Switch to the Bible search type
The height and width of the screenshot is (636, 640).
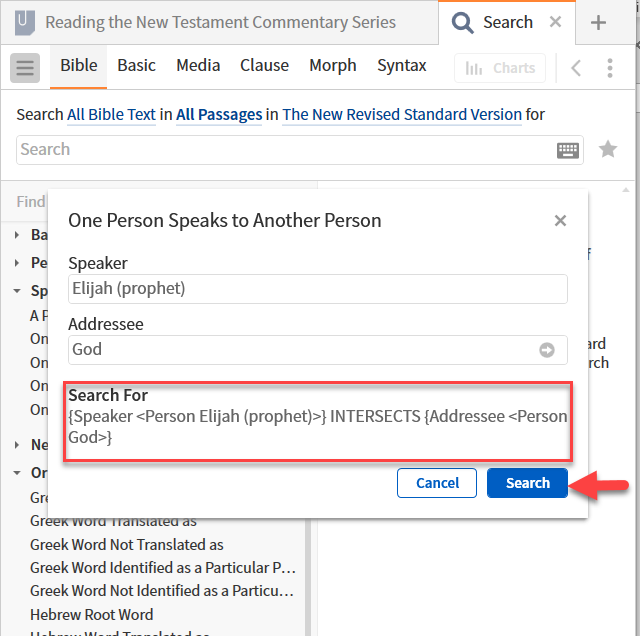click(x=79, y=65)
